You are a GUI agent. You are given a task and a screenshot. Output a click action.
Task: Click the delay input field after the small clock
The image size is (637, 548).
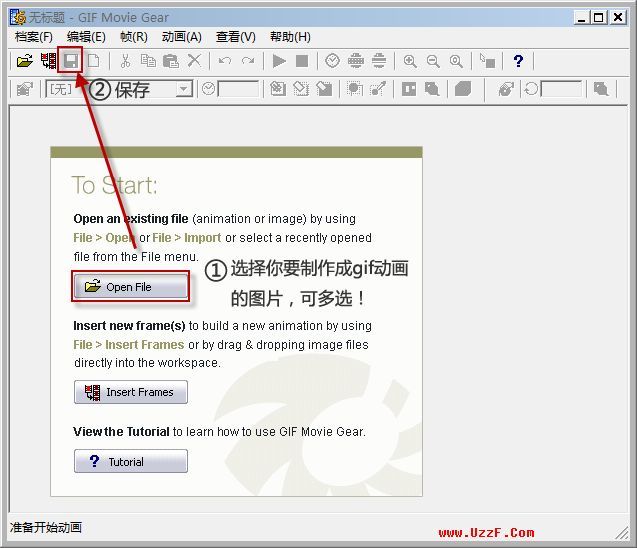click(x=238, y=89)
